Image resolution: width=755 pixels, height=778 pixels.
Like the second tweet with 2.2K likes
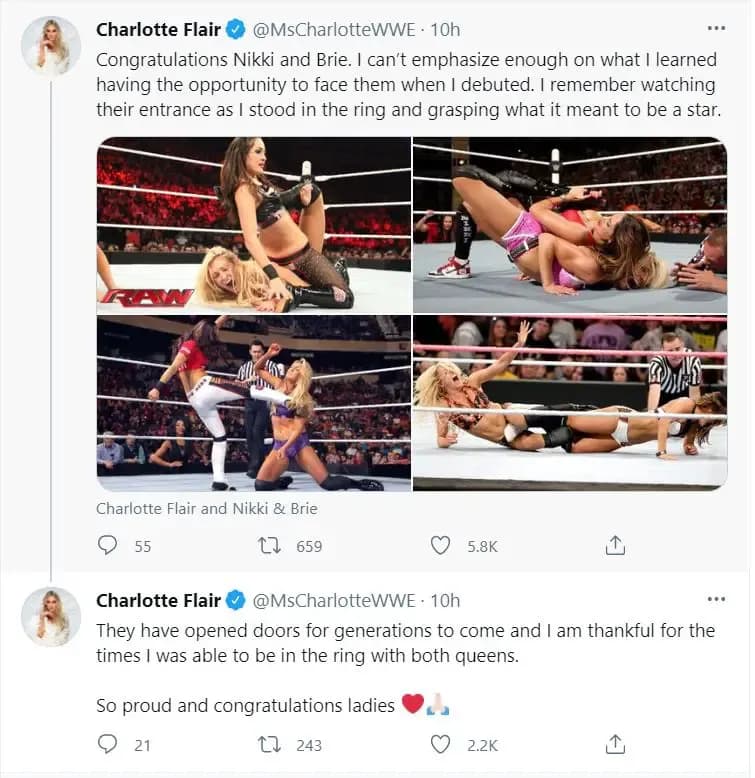coord(440,744)
